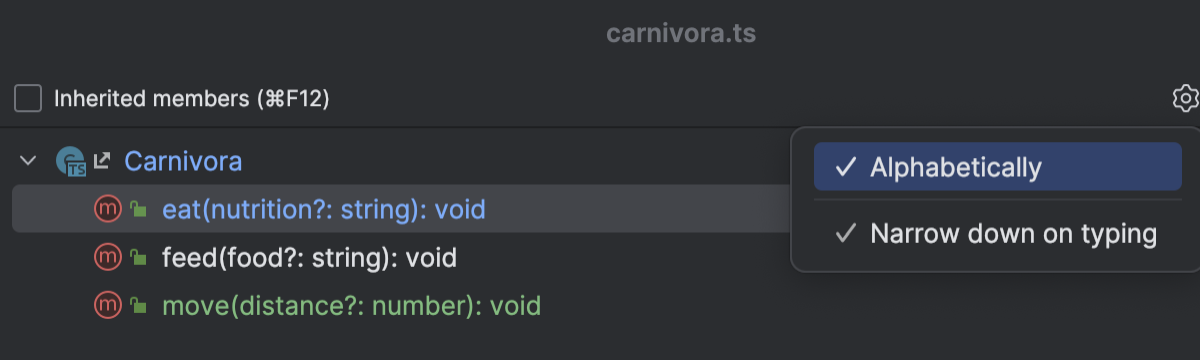Screen dimensions: 1200x360
Task: Click the red method icon for eat
Action: (107, 210)
